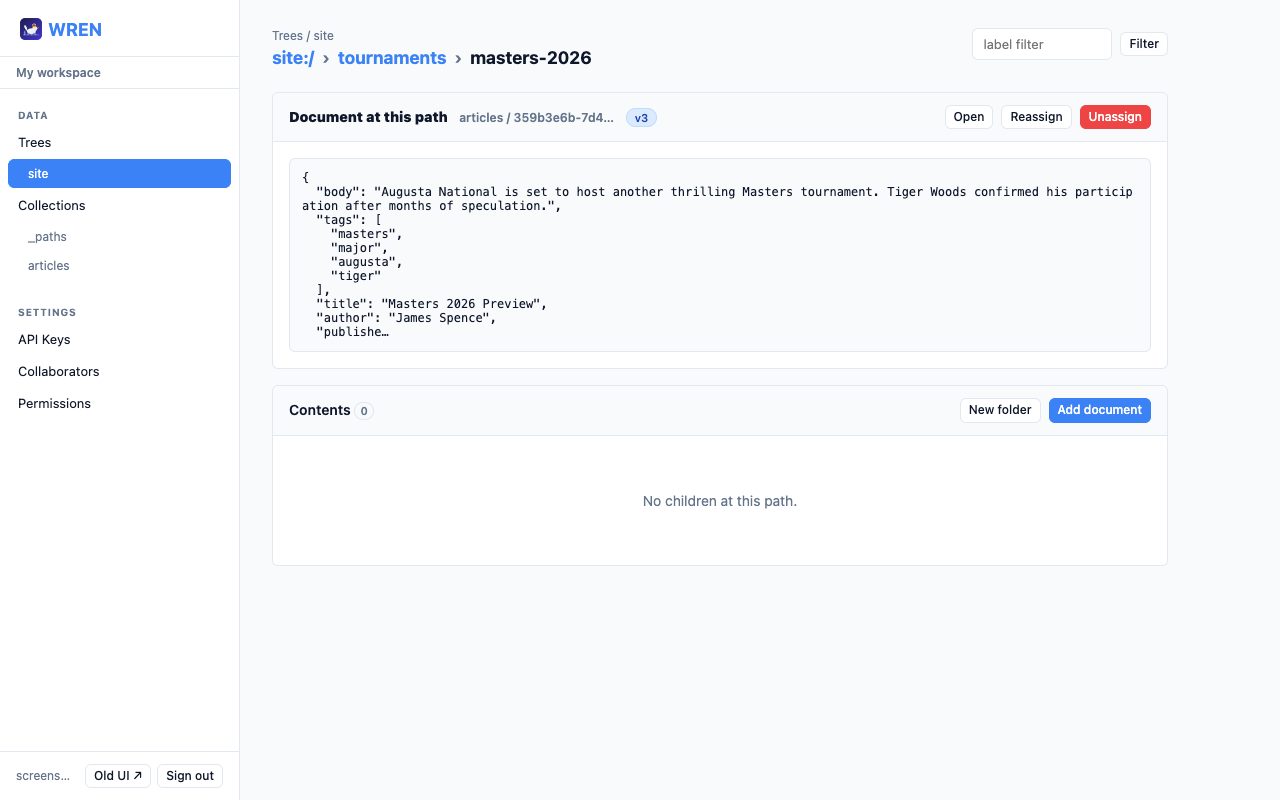The height and width of the screenshot is (800, 1280).
Task: Select the _paths collection
Action: point(47,236)
